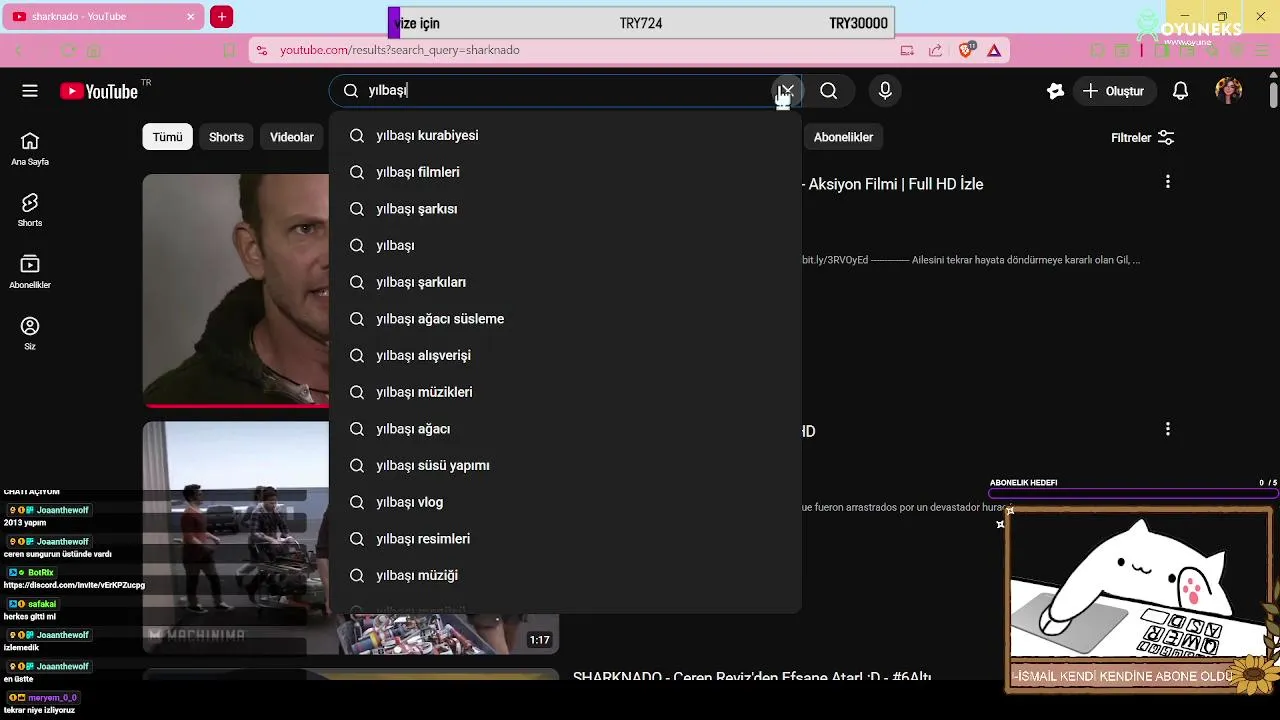Image resolution: width=1280 pixels, height=720 pixels.
Task: Select the Tümü filter chip
Action: tap(167, 137)
